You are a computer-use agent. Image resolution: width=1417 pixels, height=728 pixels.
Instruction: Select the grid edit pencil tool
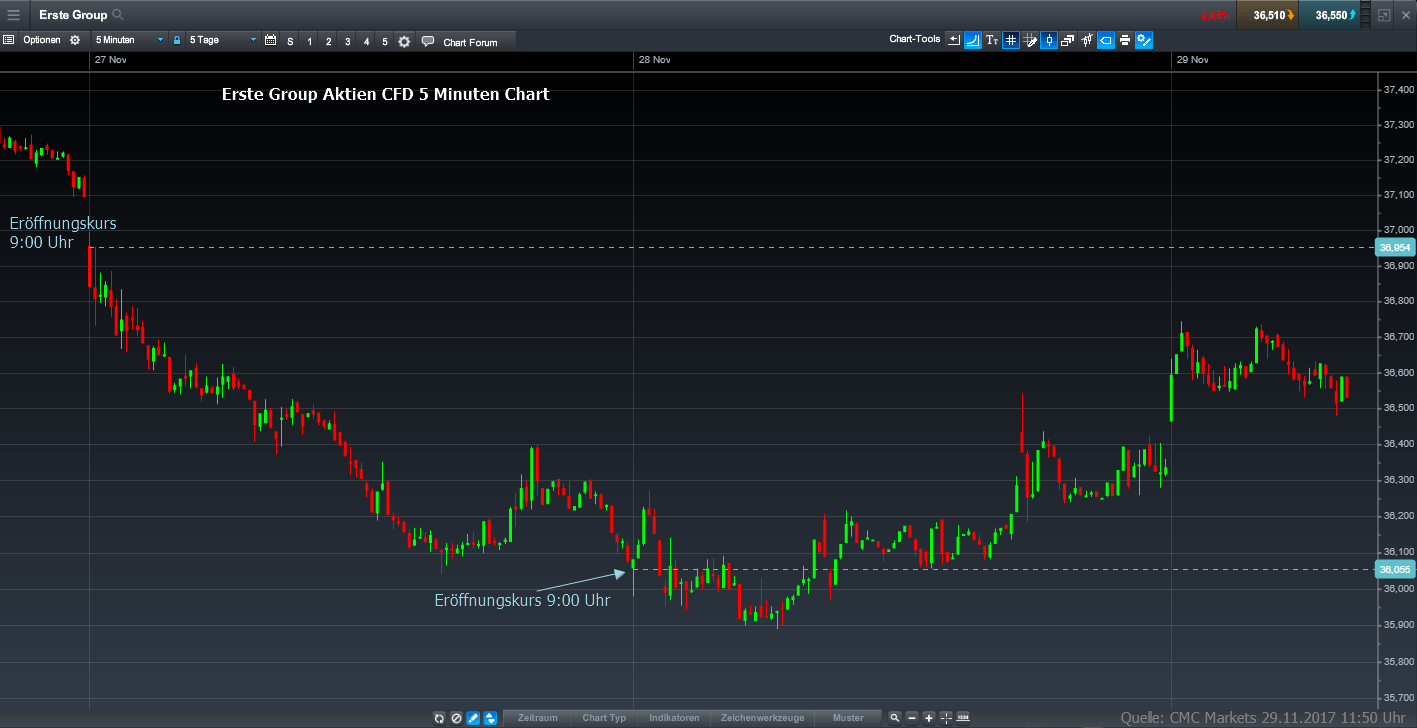point(1030,40)
